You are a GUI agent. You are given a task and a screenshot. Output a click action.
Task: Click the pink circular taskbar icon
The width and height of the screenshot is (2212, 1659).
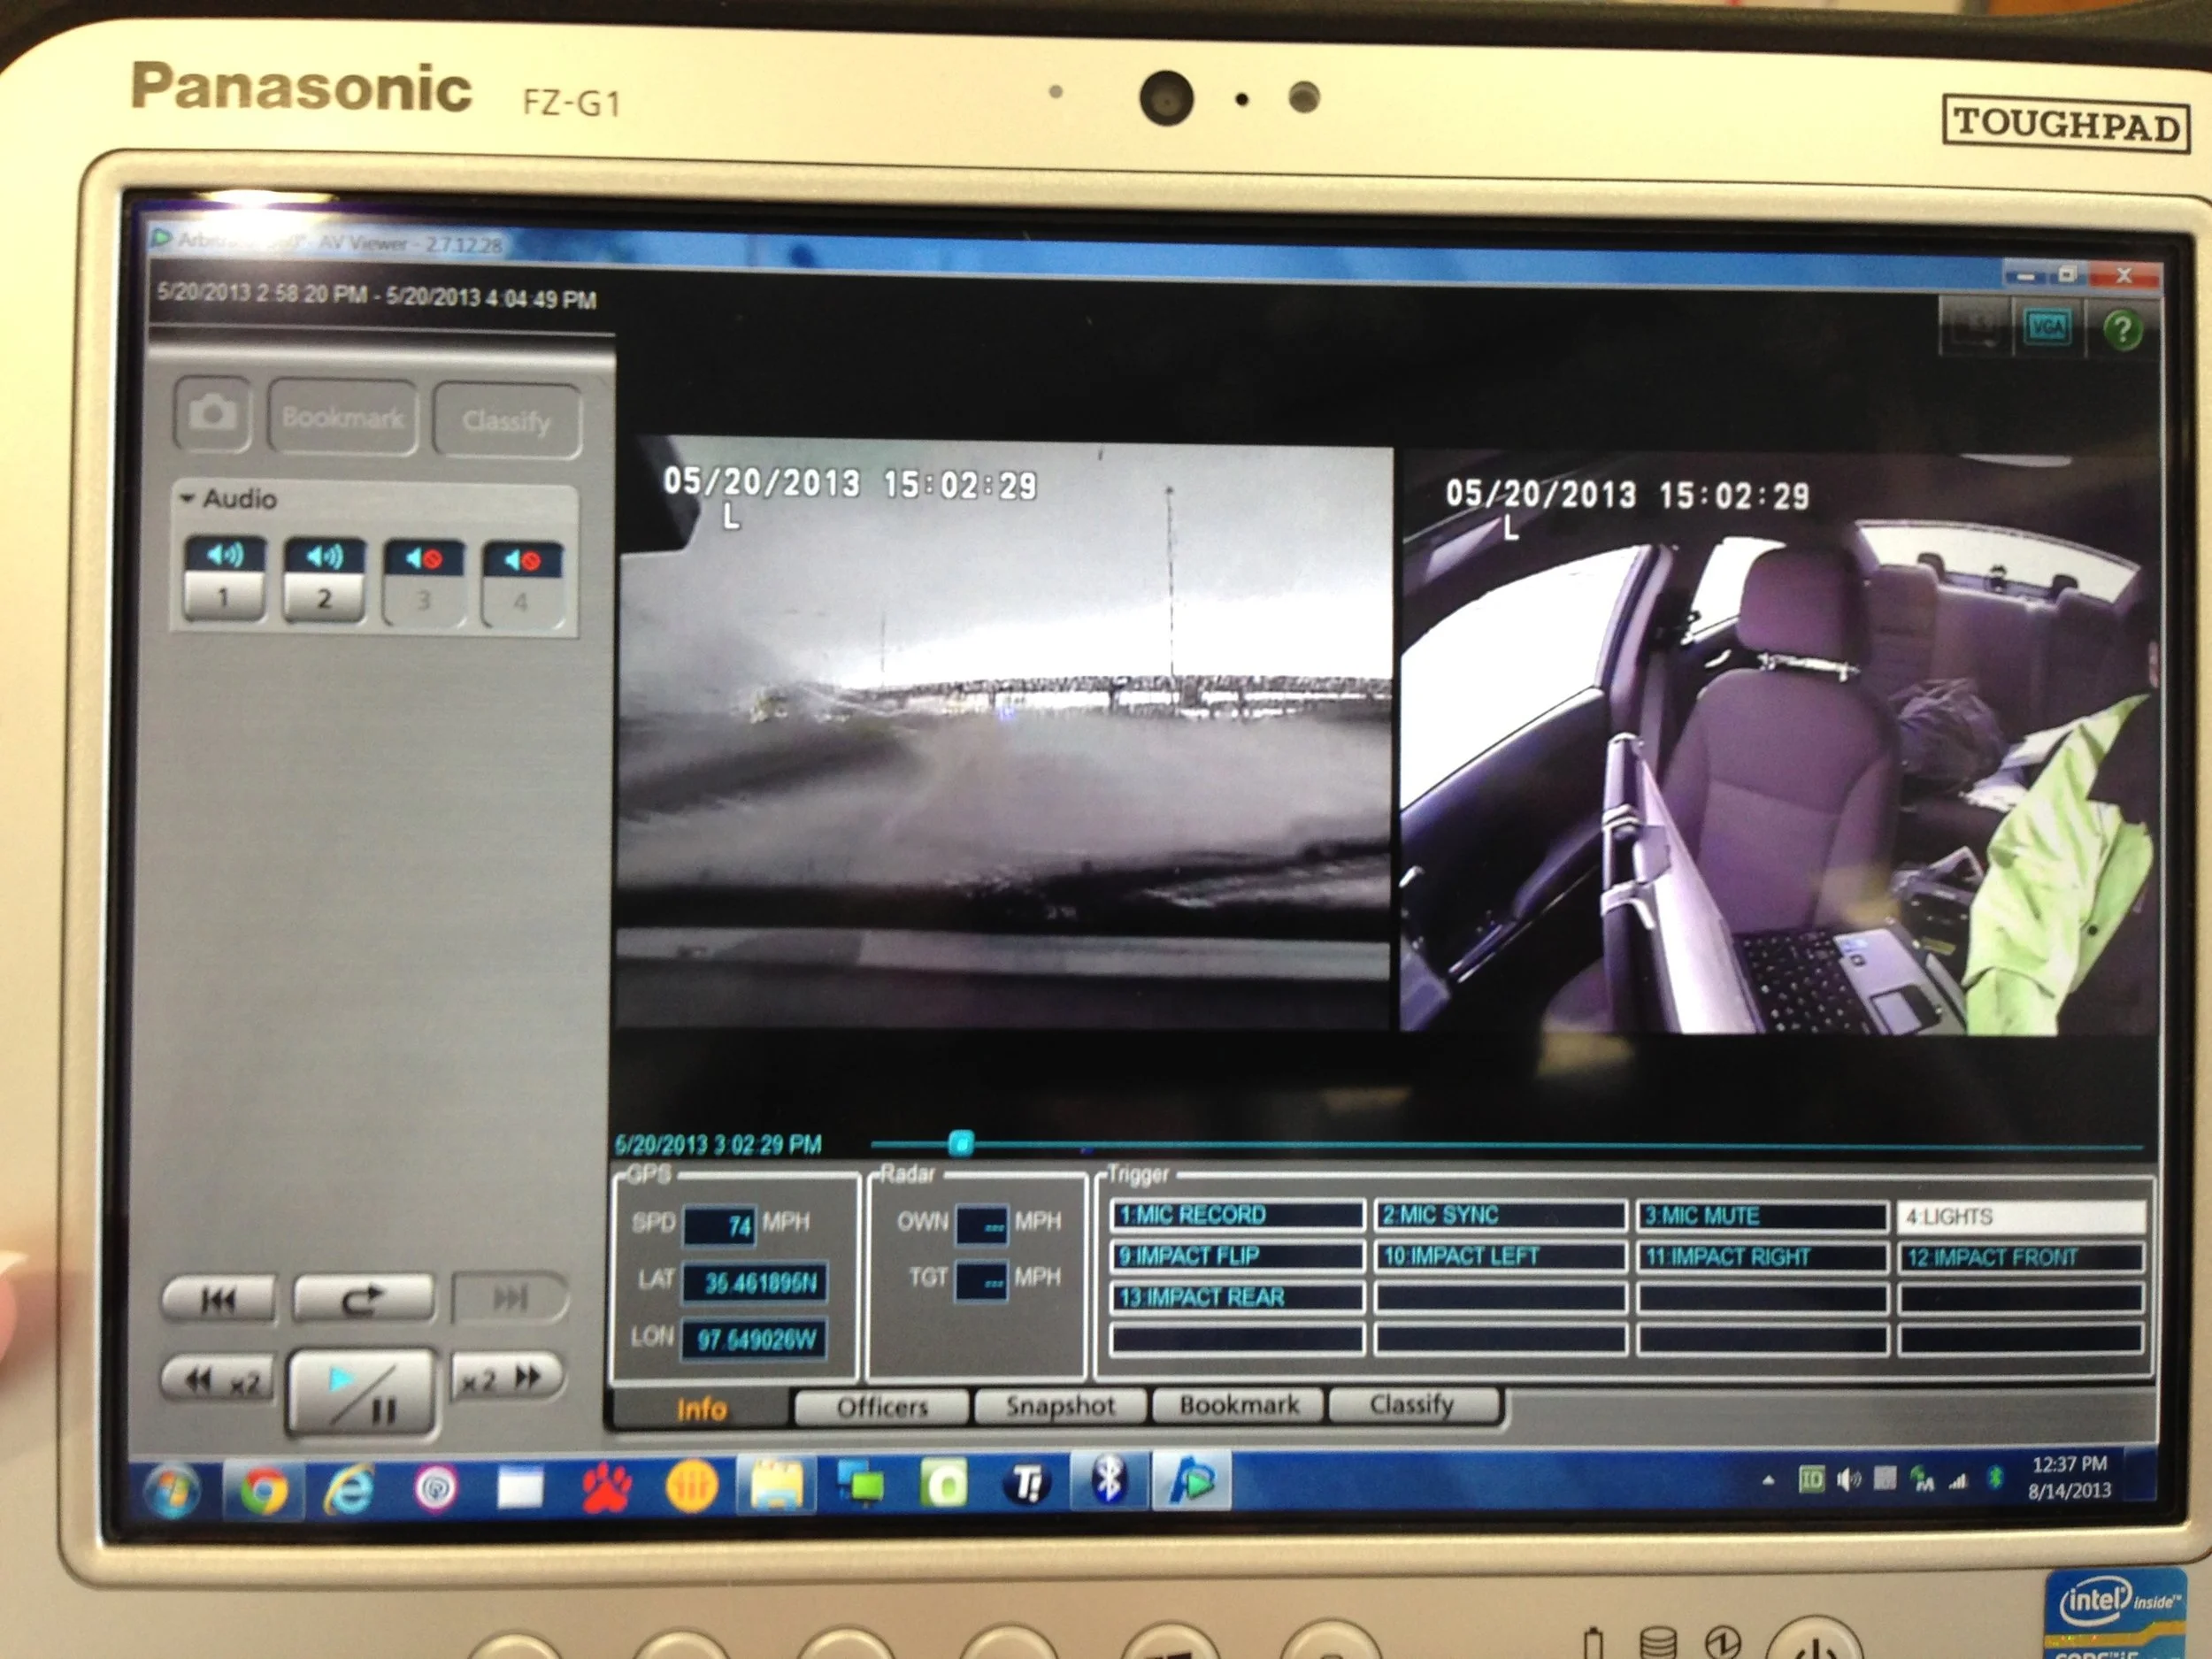436,1488
